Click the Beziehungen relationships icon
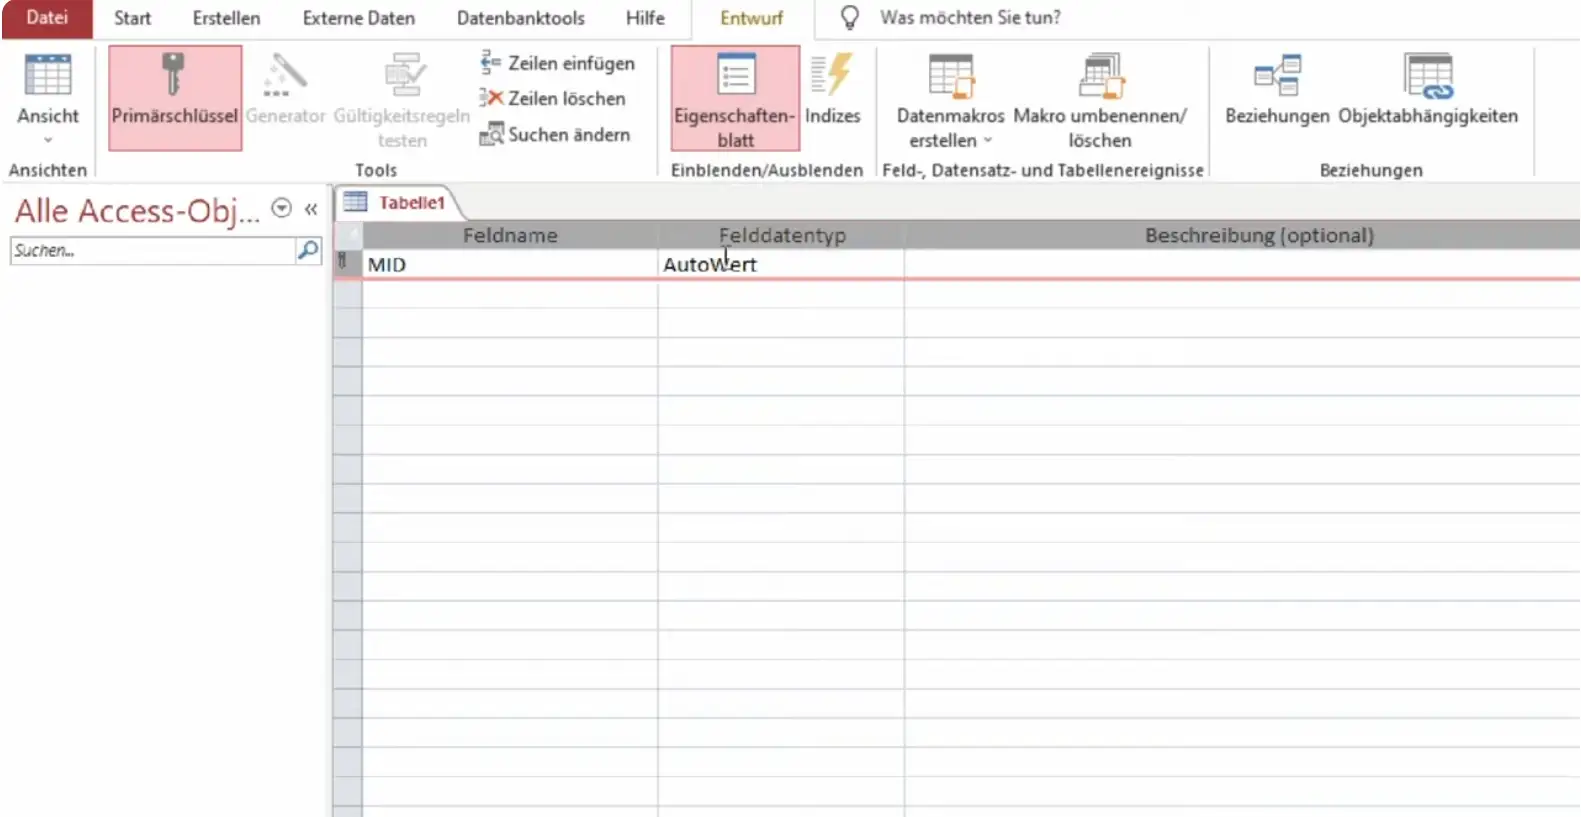This screenshot has height=817, width=1581. [x=1277, y=76]
